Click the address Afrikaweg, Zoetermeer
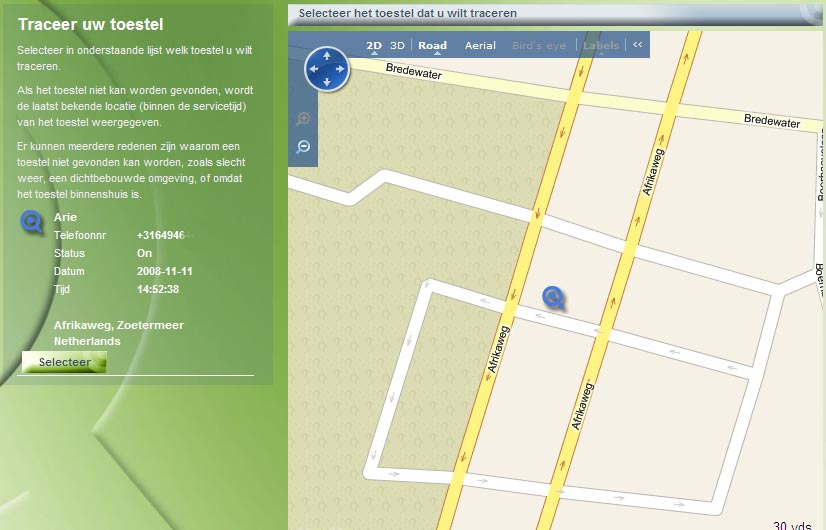 [119, 326]
